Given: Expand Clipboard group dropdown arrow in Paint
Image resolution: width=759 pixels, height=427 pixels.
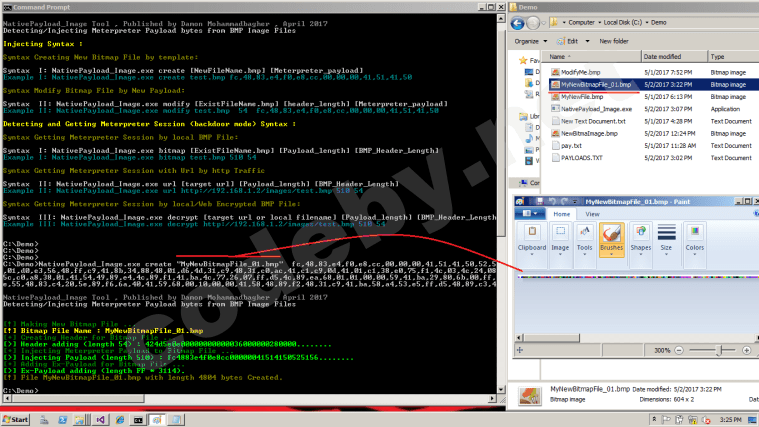Looking at the screenshot, I should click(532, 255).
